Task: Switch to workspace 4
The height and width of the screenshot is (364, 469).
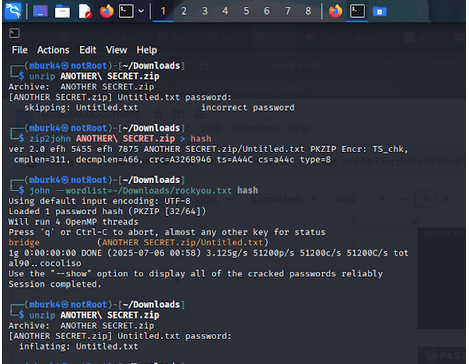Action: pos(225,11)
